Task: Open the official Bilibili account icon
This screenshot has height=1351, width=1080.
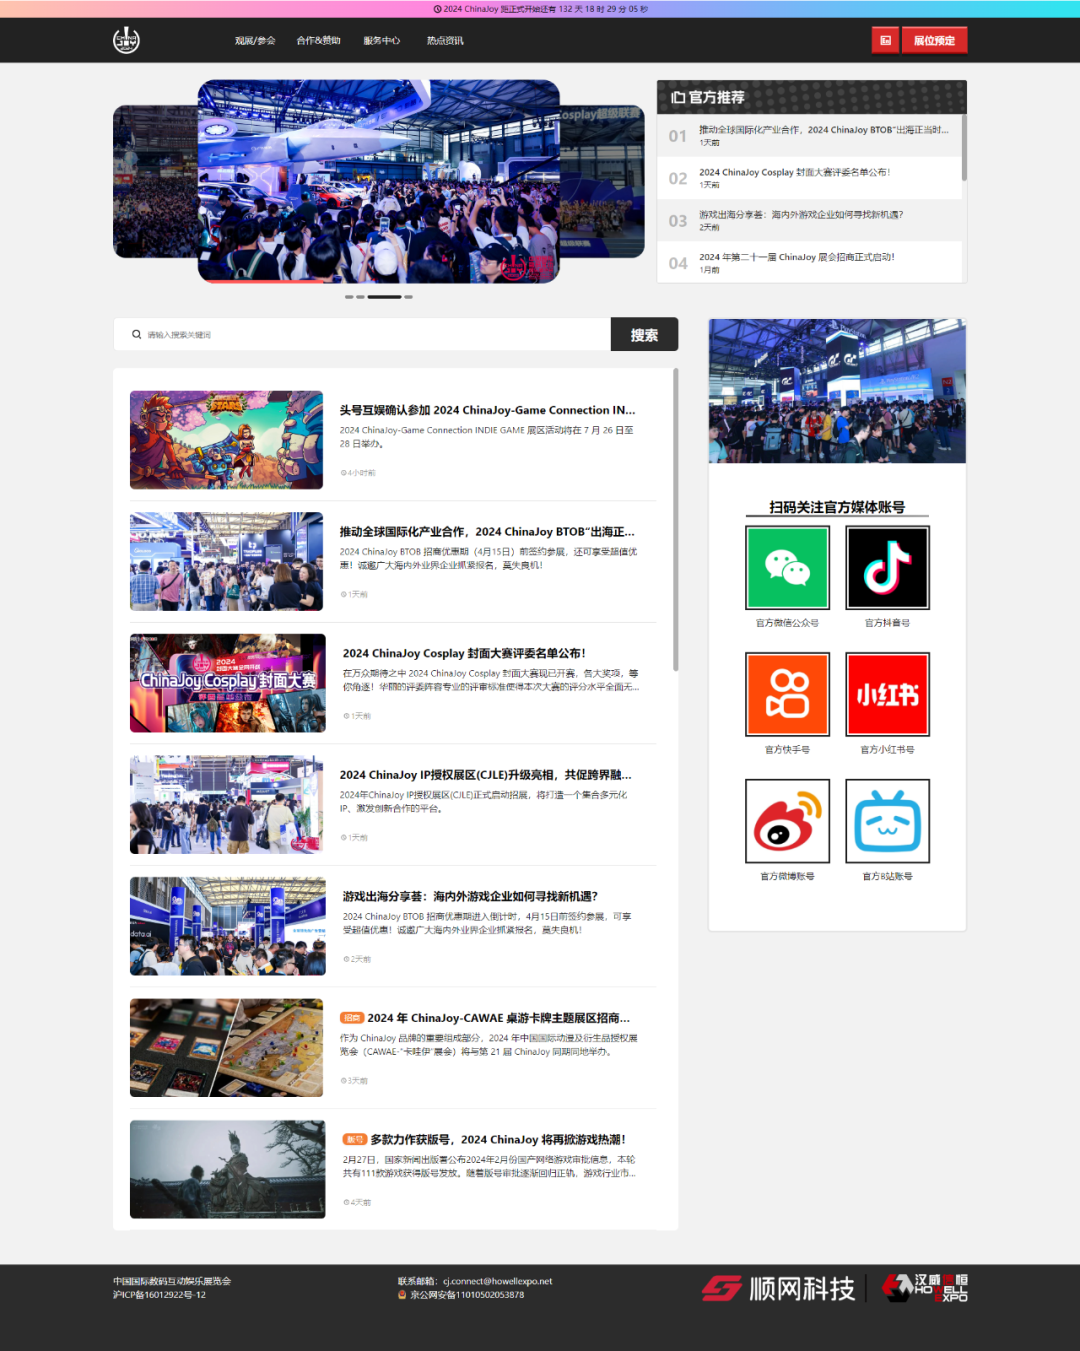Action: click(888, 821)
